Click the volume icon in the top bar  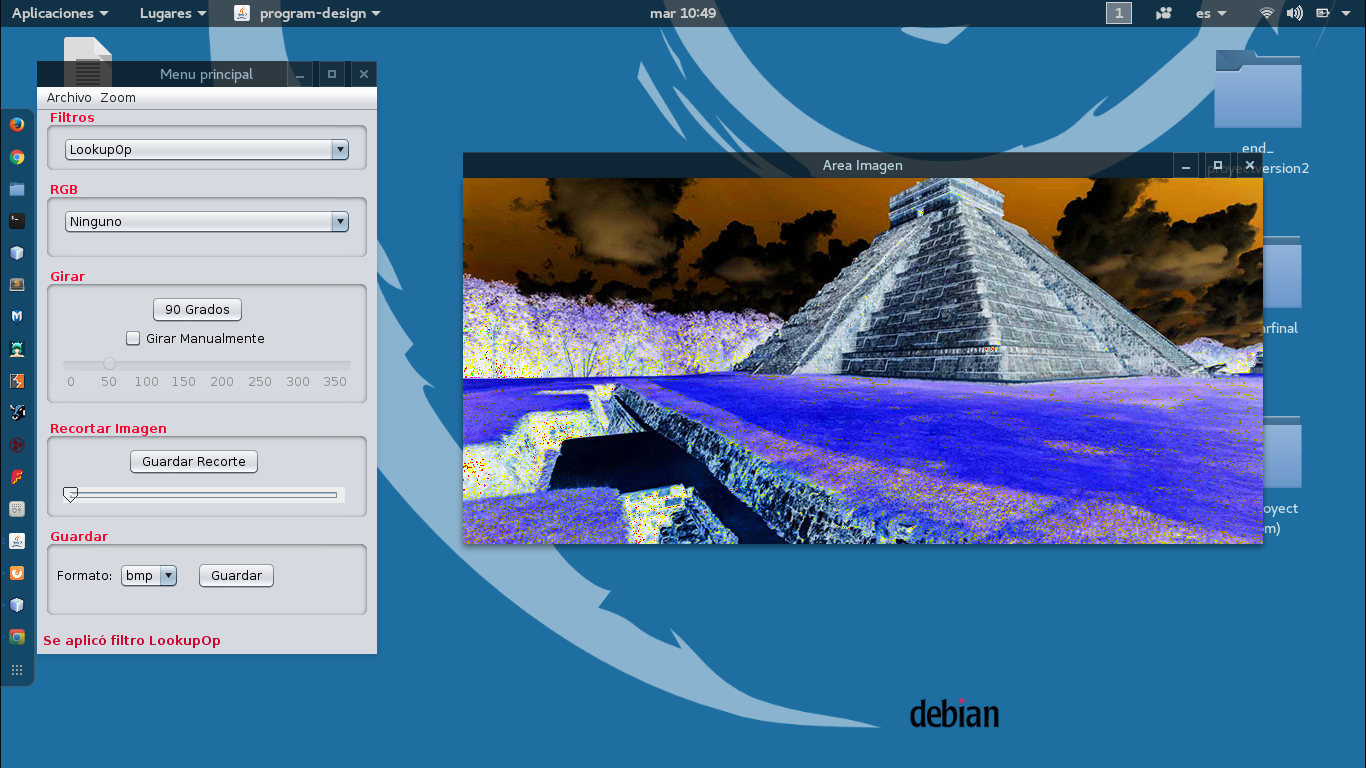tap(1294, 13)
